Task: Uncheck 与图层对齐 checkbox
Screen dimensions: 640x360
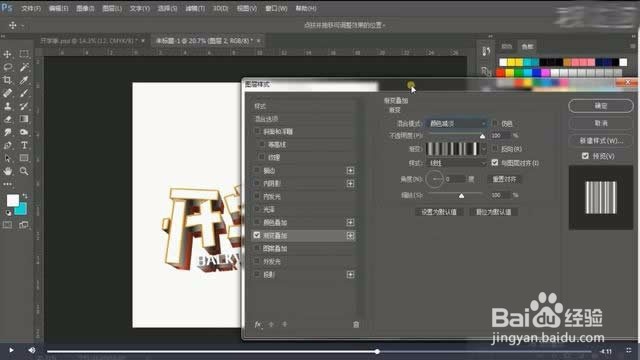Action: pos(495,162)
